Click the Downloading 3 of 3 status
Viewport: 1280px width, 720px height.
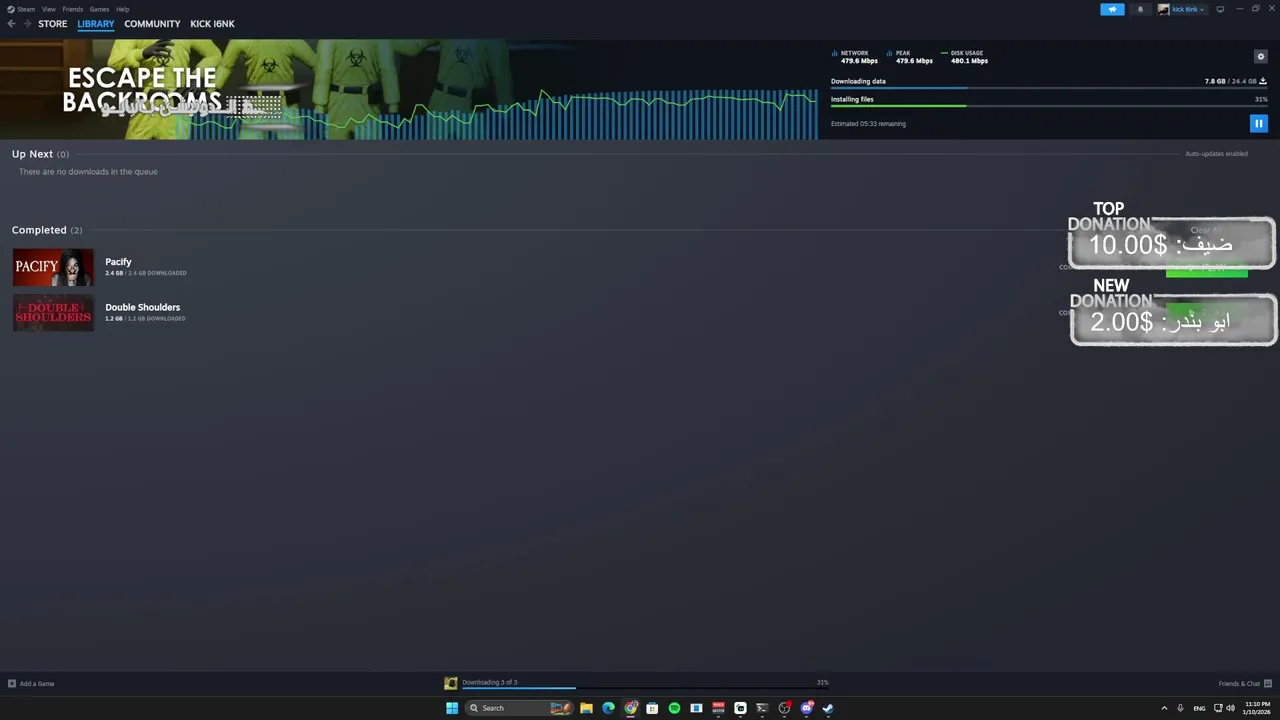[490, 682]
